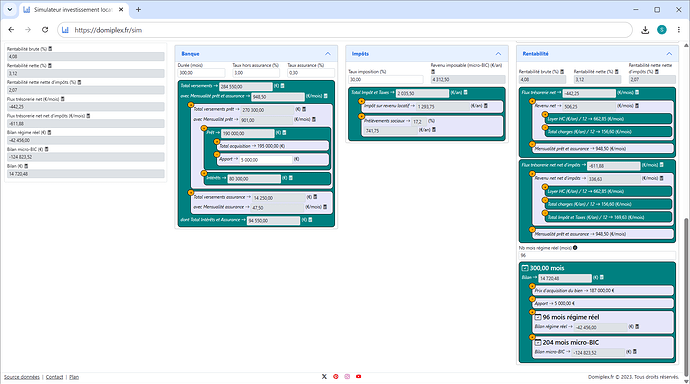690x384 pixels.
Task: Click calculator icon beside Prélèvements sociaux 741,75
Action: (x=434, y=130)
